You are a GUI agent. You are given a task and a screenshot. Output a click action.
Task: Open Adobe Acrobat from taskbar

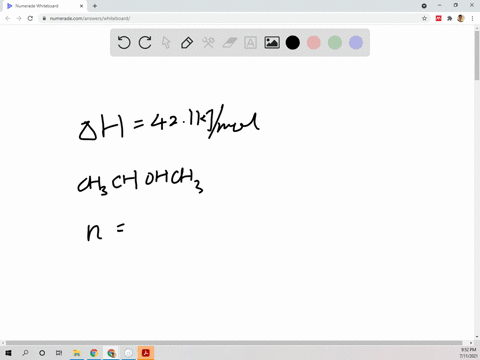pos(146,353)
